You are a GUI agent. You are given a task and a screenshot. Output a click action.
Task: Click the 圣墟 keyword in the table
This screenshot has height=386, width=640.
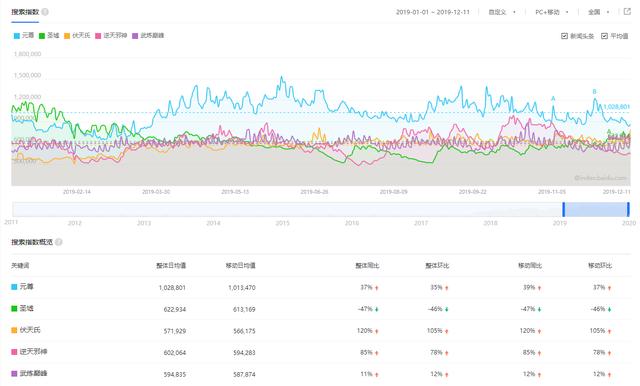[x=27, y=308]
